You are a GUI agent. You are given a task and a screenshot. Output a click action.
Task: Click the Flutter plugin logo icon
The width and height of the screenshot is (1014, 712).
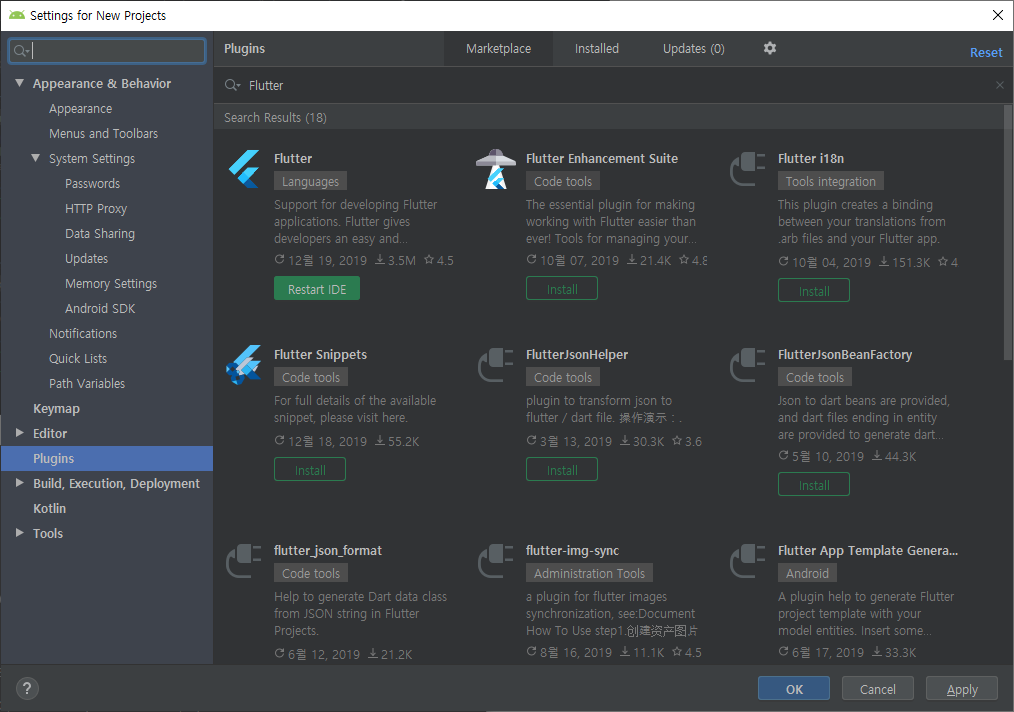(x=244, y=169)
